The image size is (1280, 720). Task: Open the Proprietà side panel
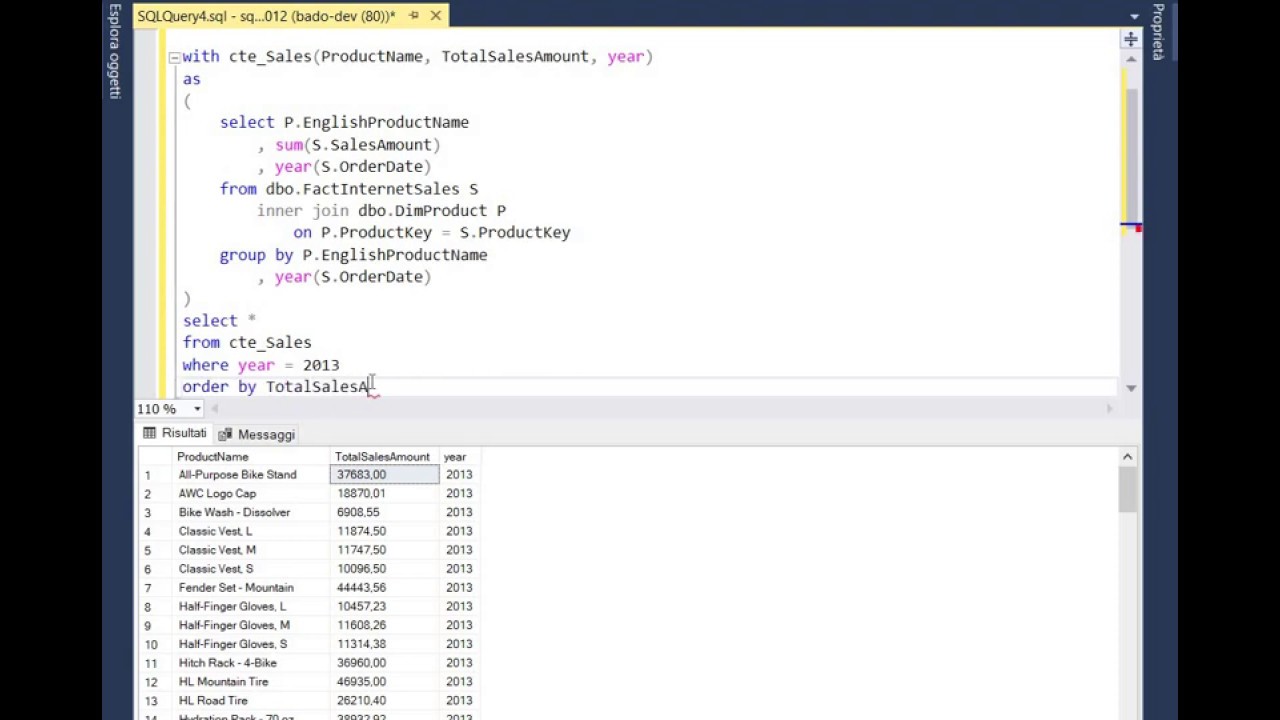click(1158, 32)
